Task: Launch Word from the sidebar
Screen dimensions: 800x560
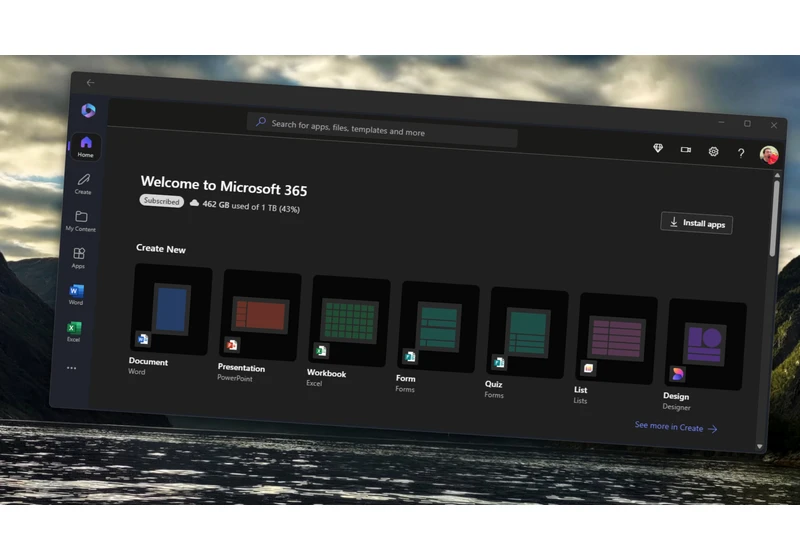Action: [x=76, y=294]
